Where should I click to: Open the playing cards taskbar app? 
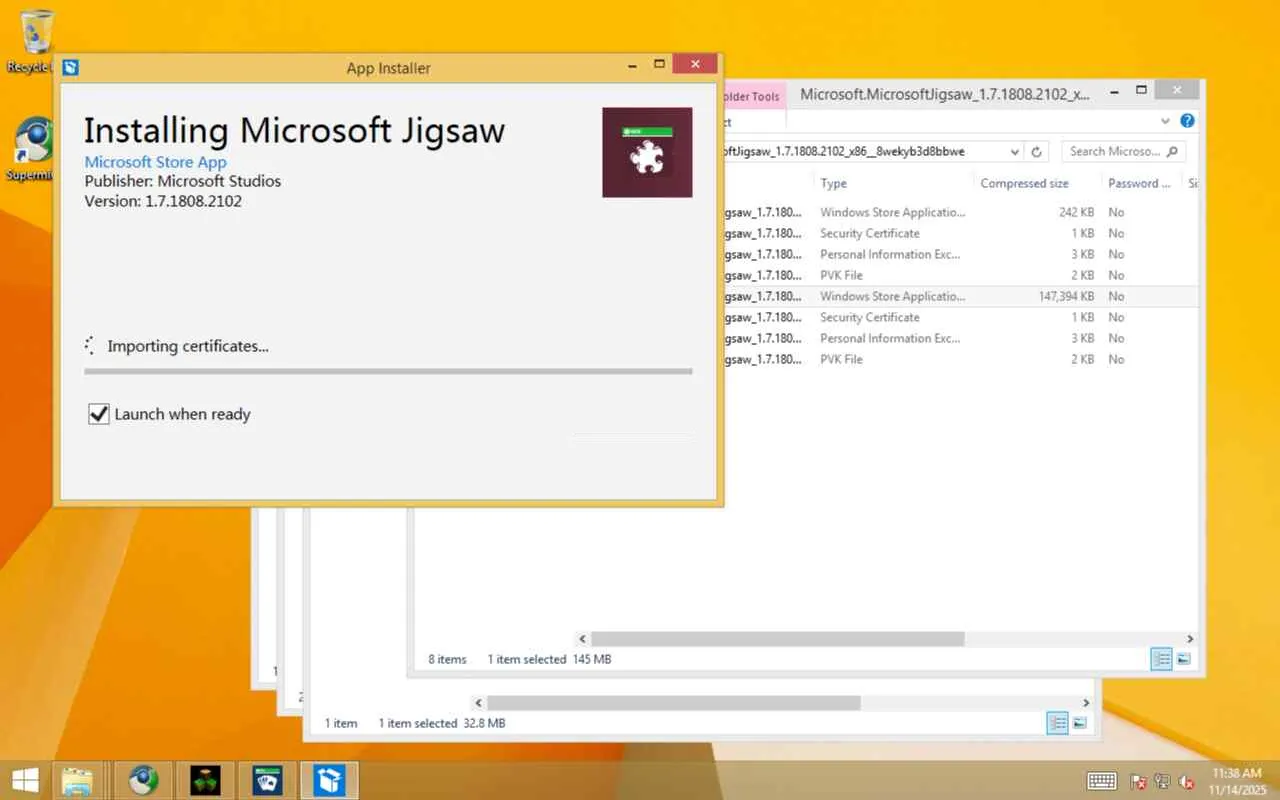[267, 780]
